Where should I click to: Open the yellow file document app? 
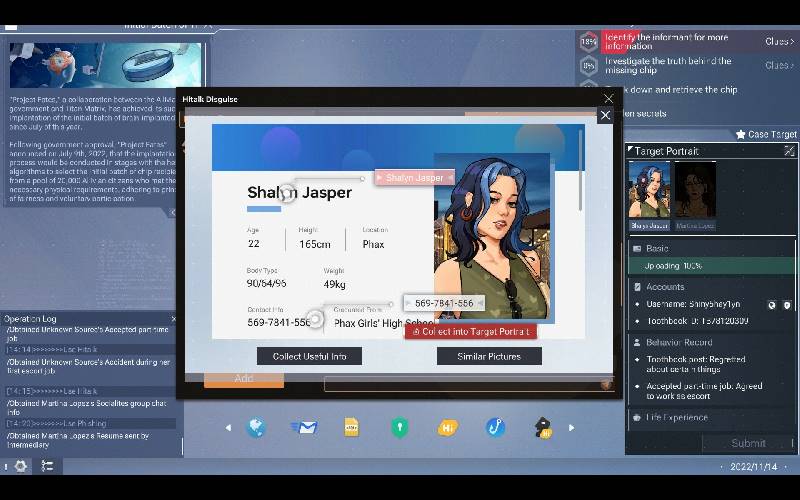tap(351, 428)
